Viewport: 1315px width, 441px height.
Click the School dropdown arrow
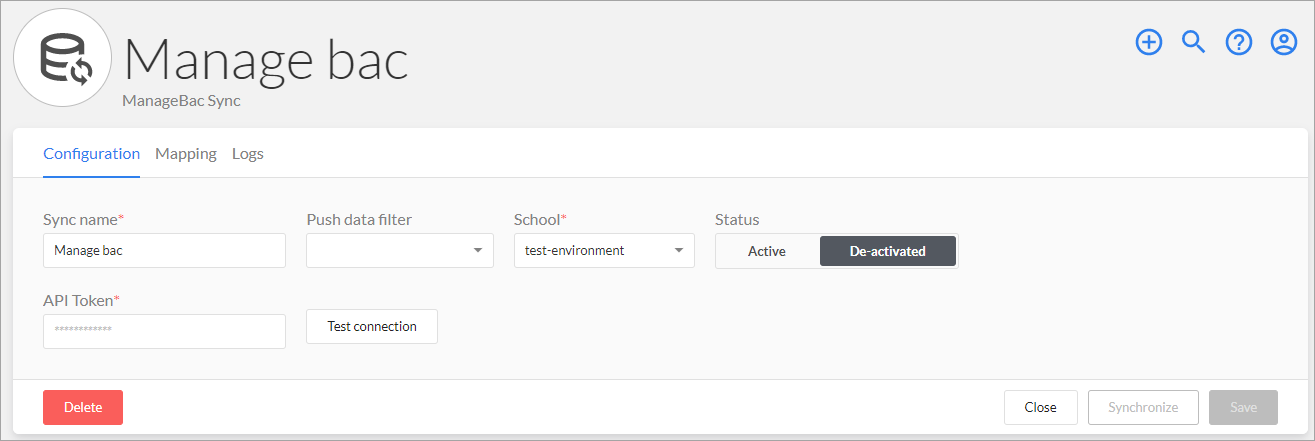tap(679, 251)
